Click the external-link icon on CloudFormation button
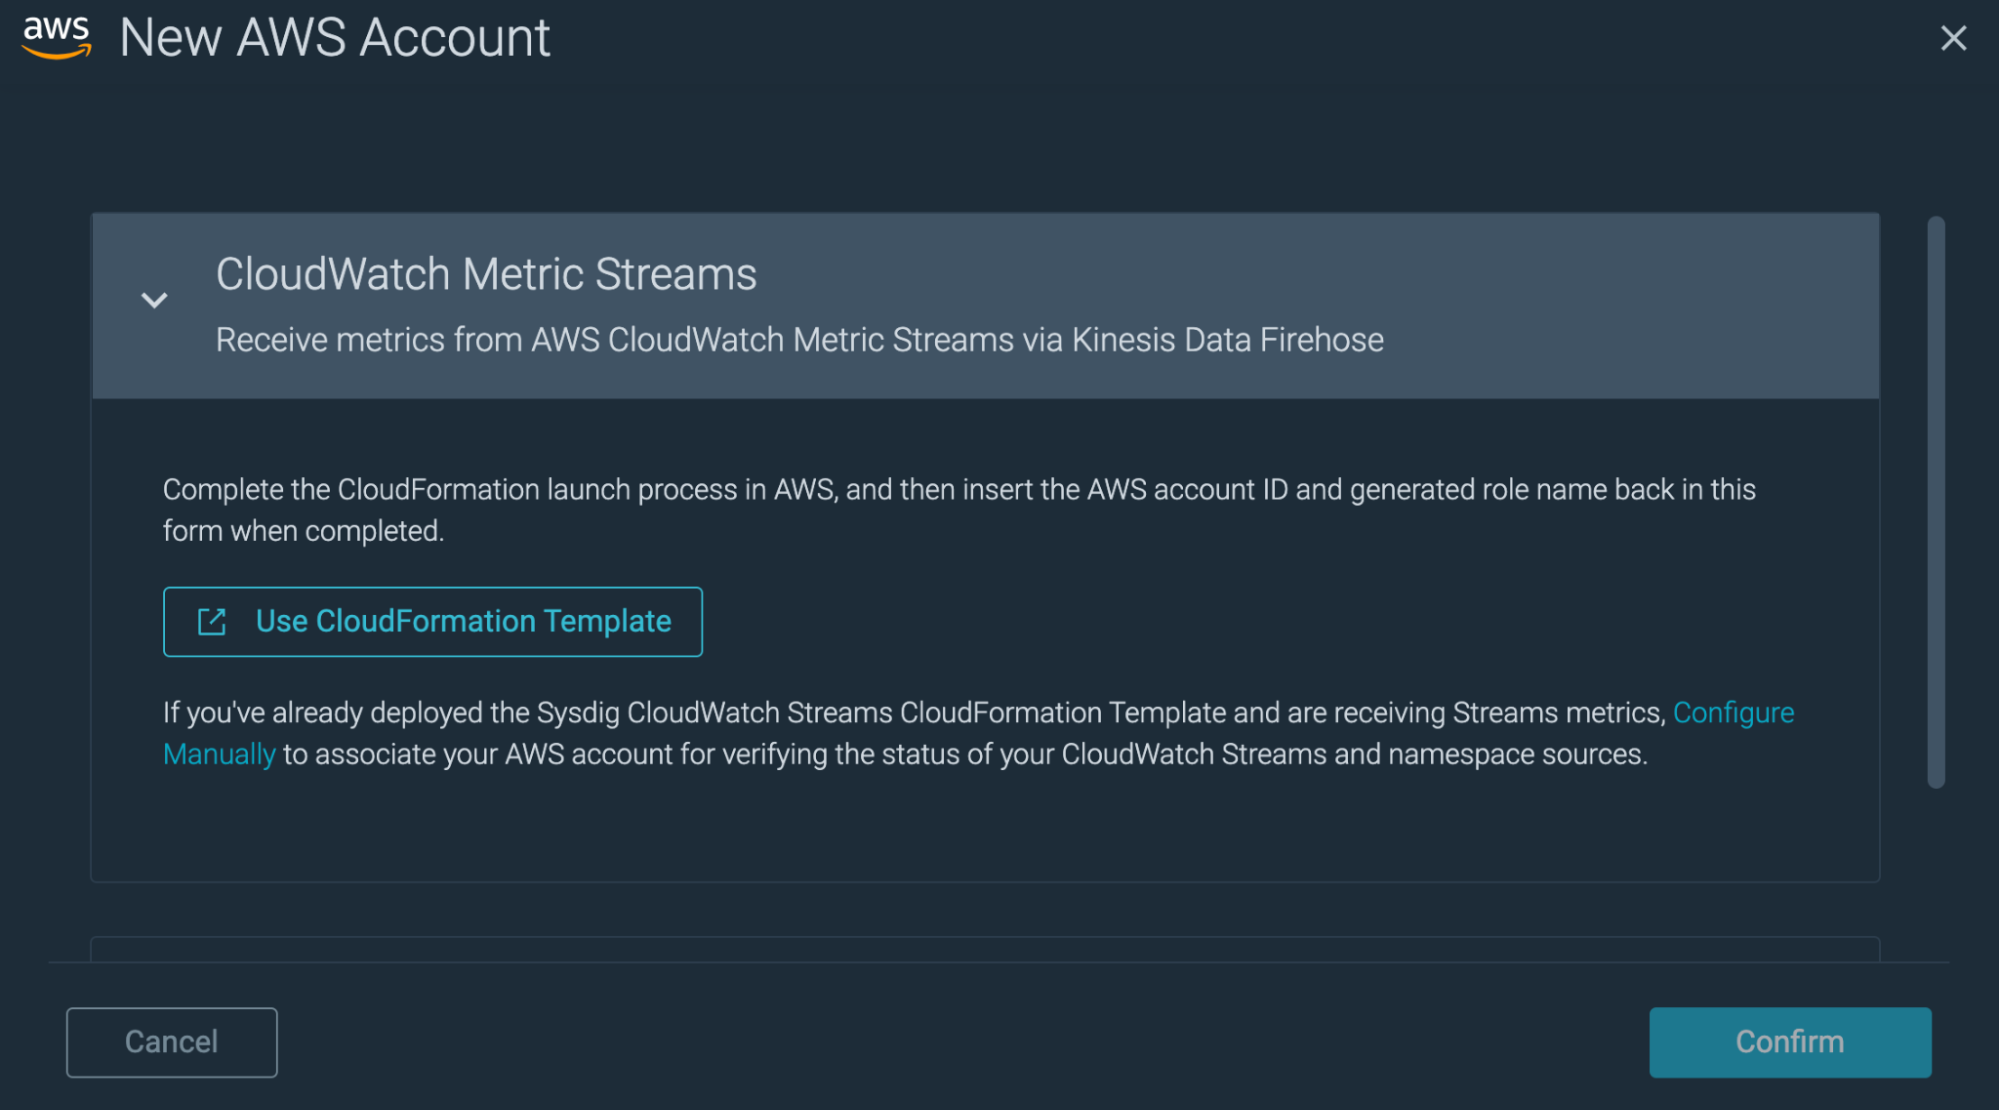The image size is (1999, 1110). (211, 621)
